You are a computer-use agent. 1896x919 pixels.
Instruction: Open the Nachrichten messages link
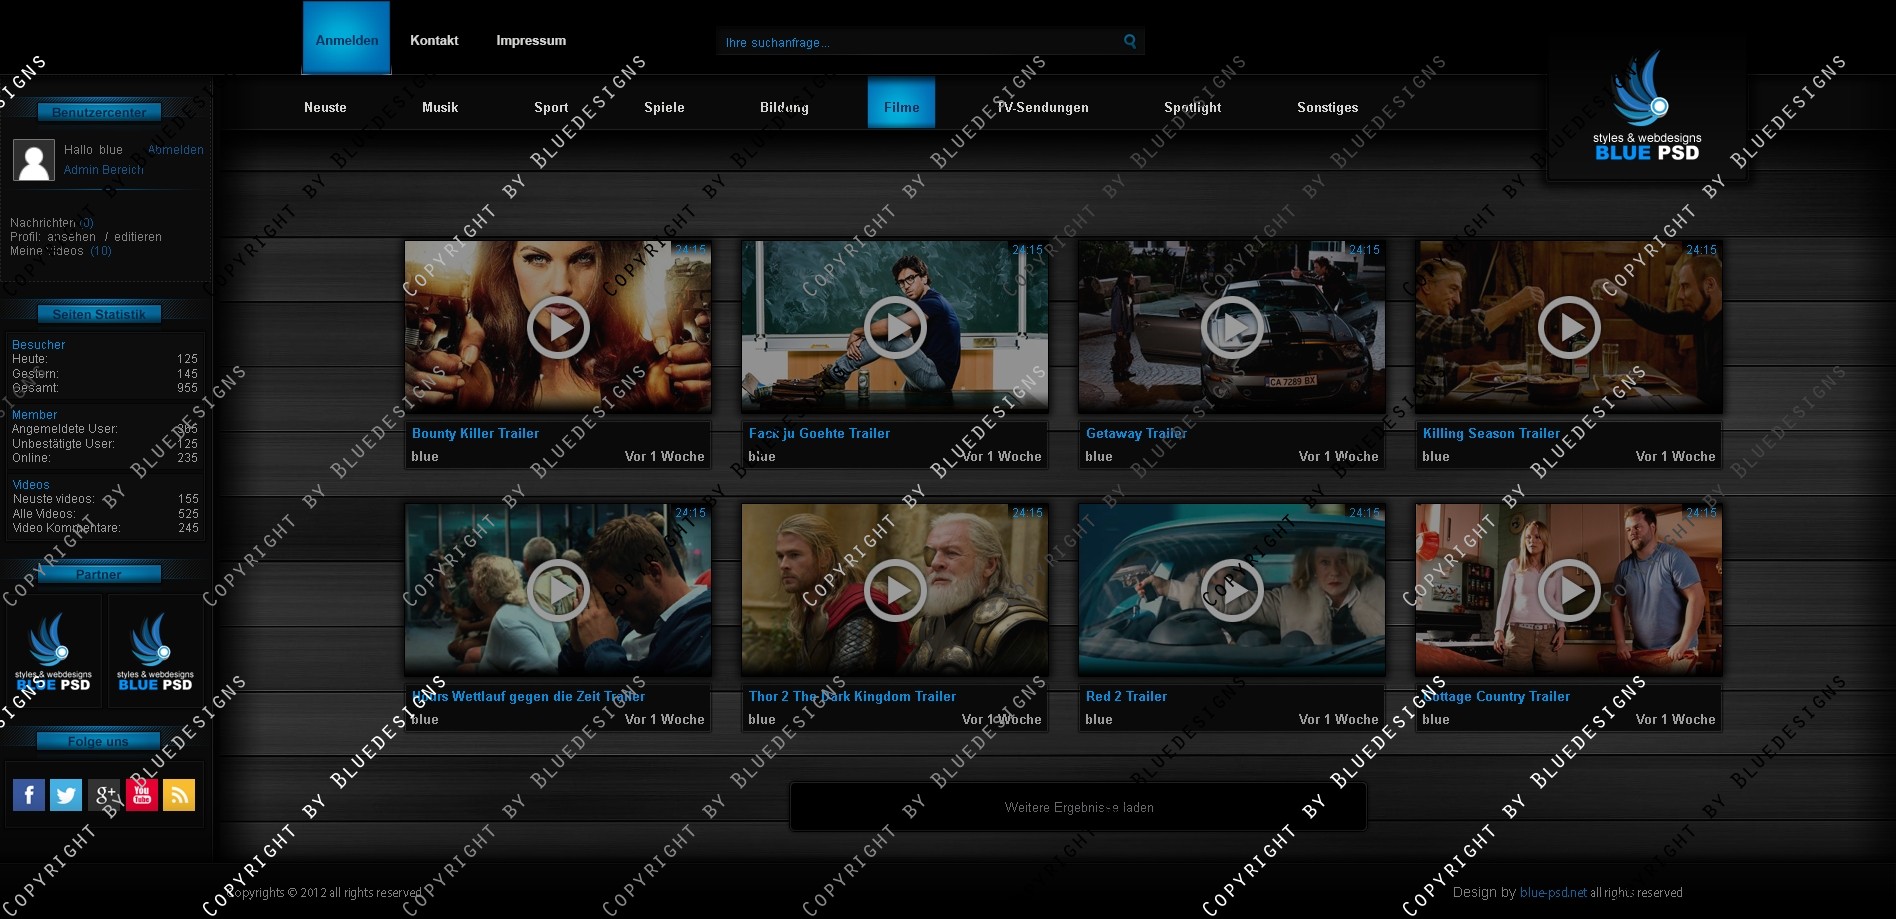coord(52,223)
